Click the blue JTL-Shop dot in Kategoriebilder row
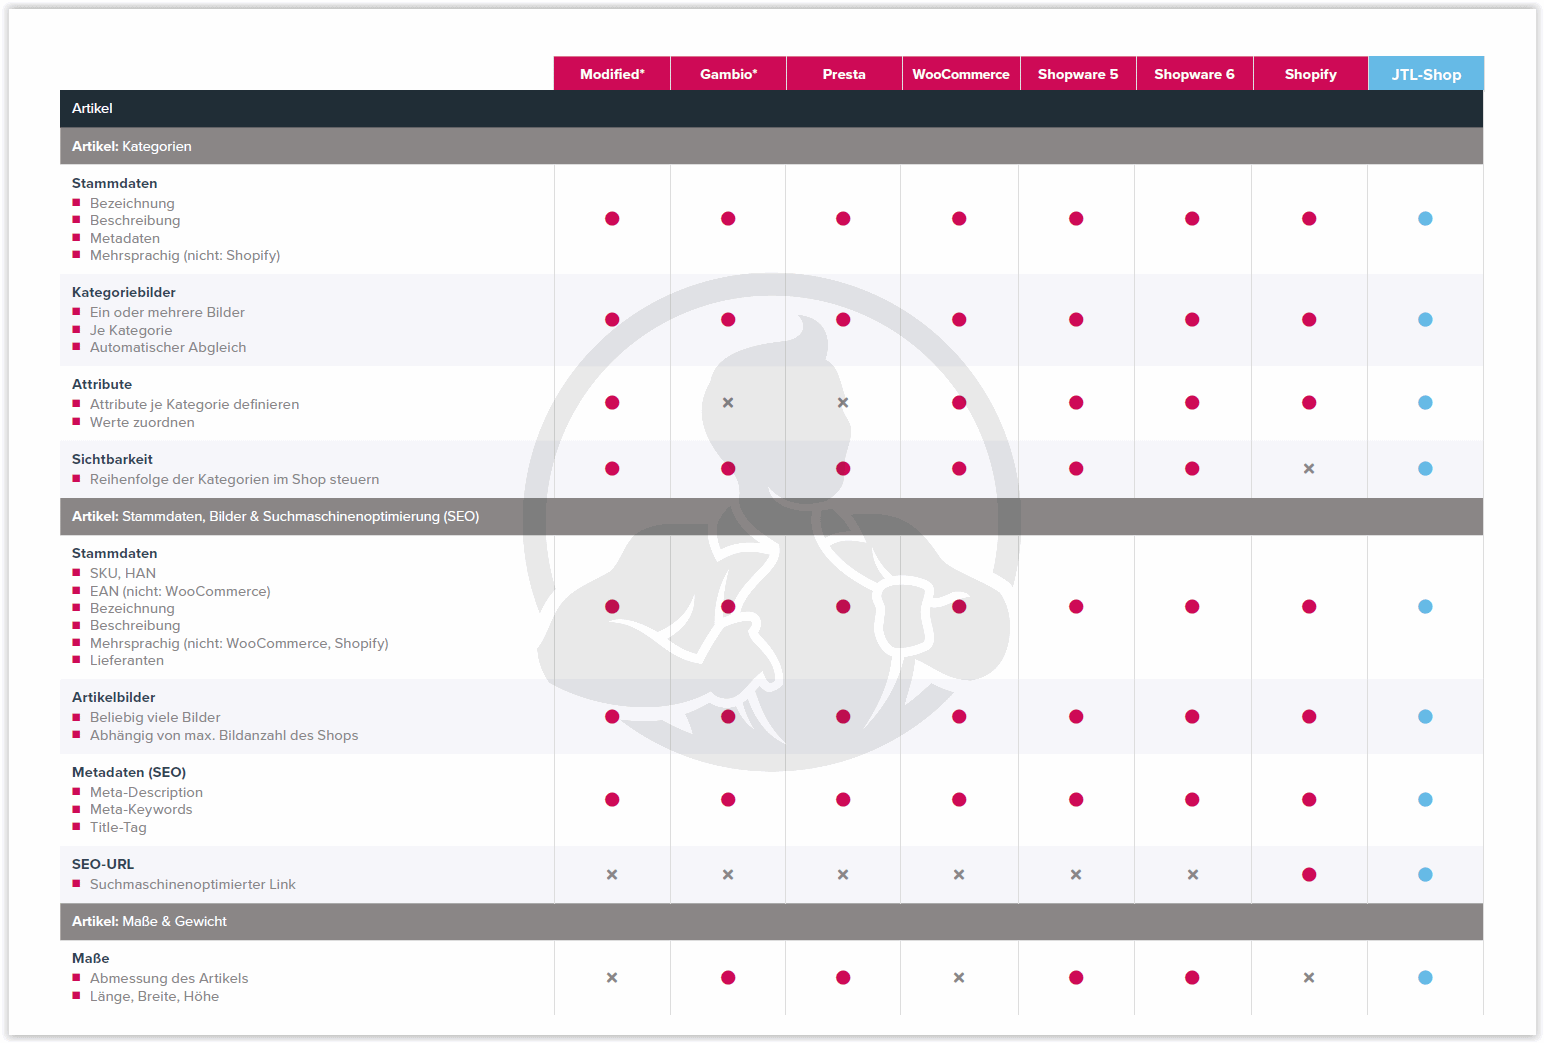 coord(1425,320)
